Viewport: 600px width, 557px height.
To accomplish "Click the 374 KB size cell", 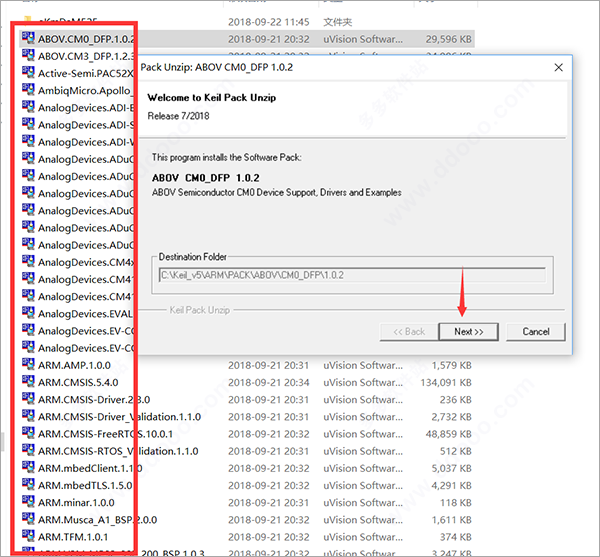I will [x=456, y=537].
